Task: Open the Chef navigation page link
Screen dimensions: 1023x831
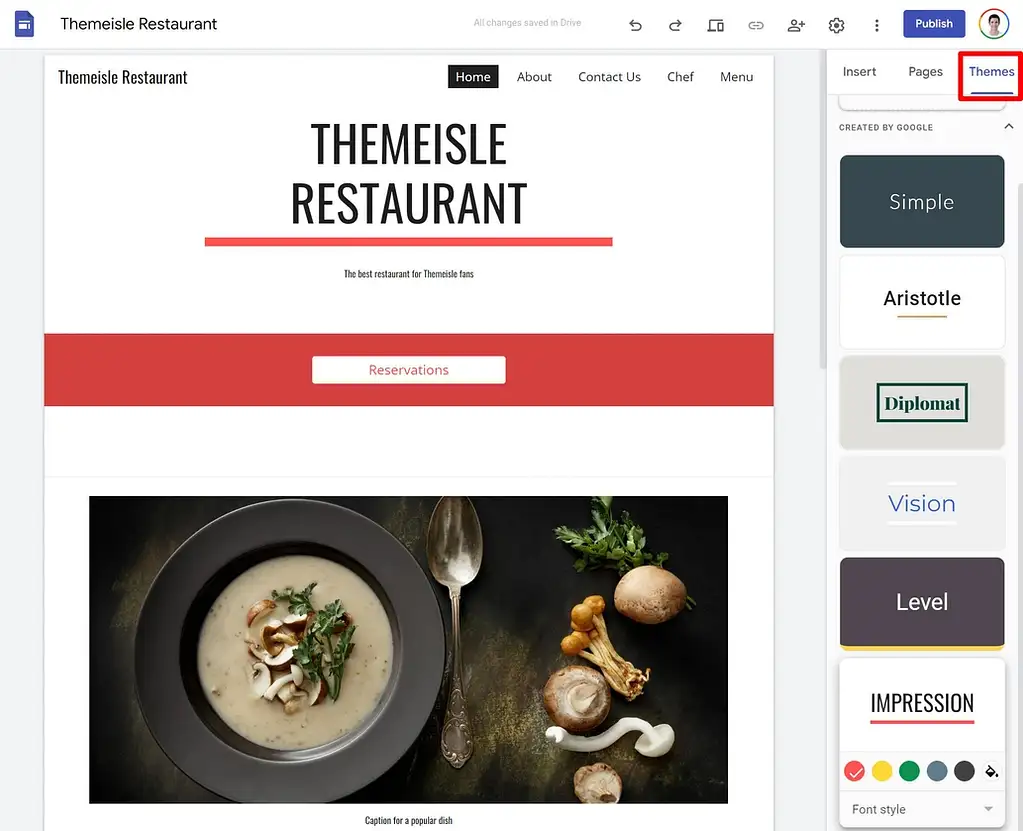Action: 680,77
